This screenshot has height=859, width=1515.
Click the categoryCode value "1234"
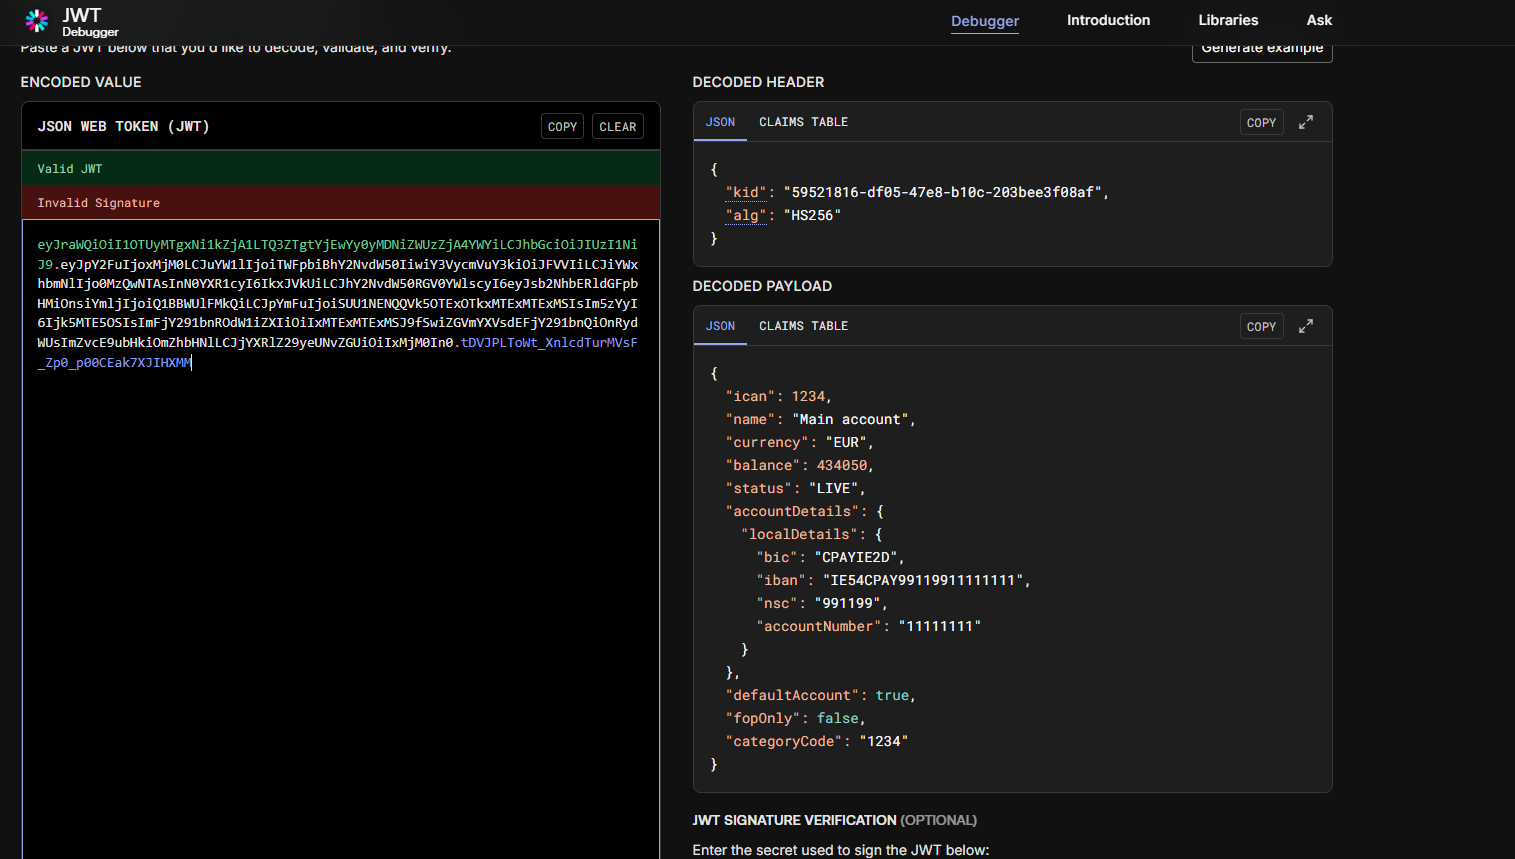pos(884,741)
